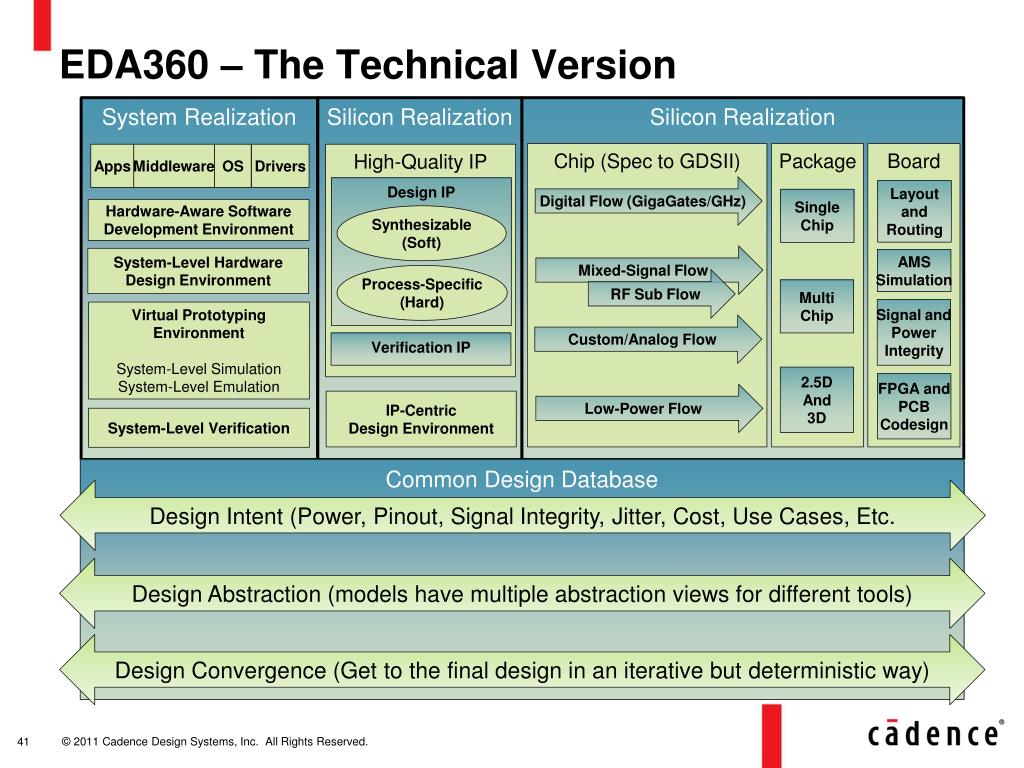Viewport: 1024px width, 768px height.
Task: Select Hardware-Aware Software Development Environment box
Action: [x=199, y=220]
